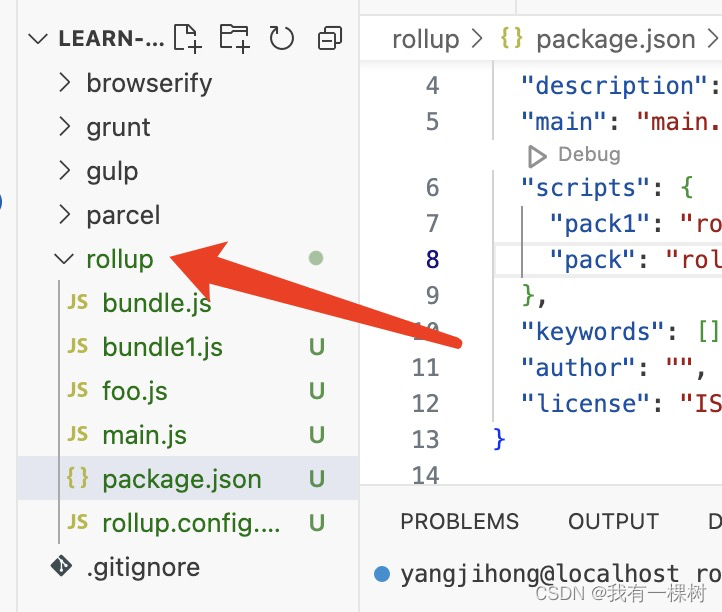The width and height of the screenshot is (722, 612).
Task: Click the New Folder icon in explorer header
Action: [234, 38]
